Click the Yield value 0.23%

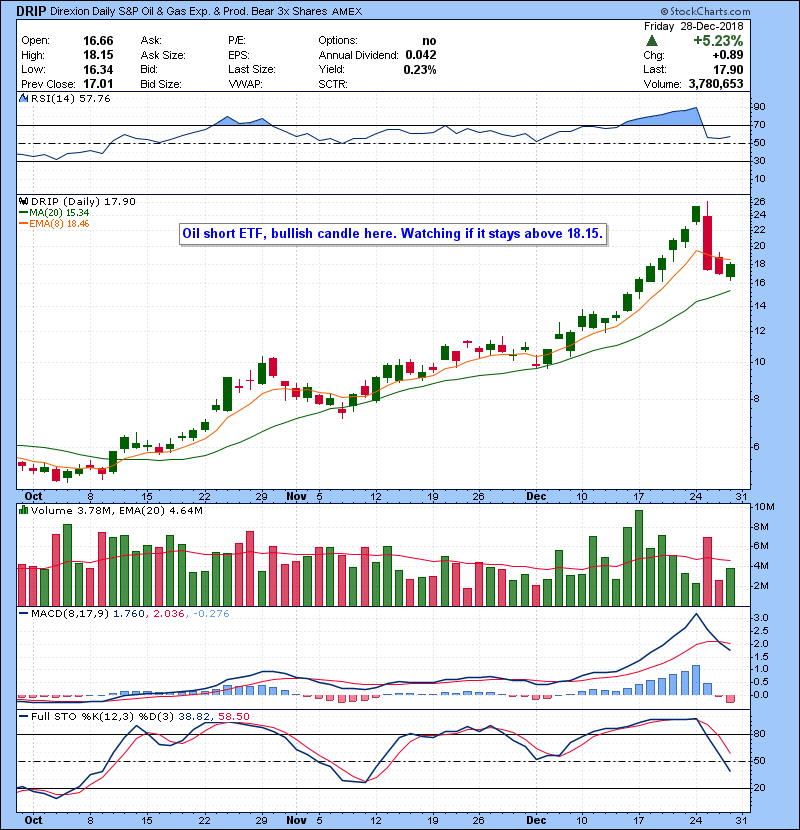tap(420, 69)
